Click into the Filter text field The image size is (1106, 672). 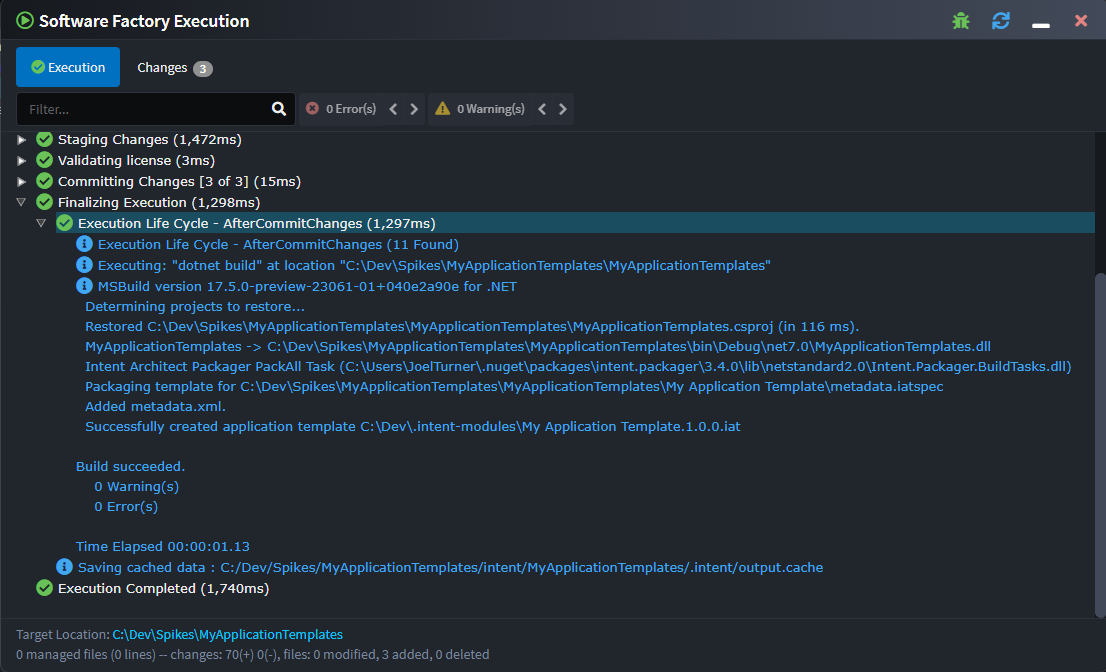tap(145, 109)
